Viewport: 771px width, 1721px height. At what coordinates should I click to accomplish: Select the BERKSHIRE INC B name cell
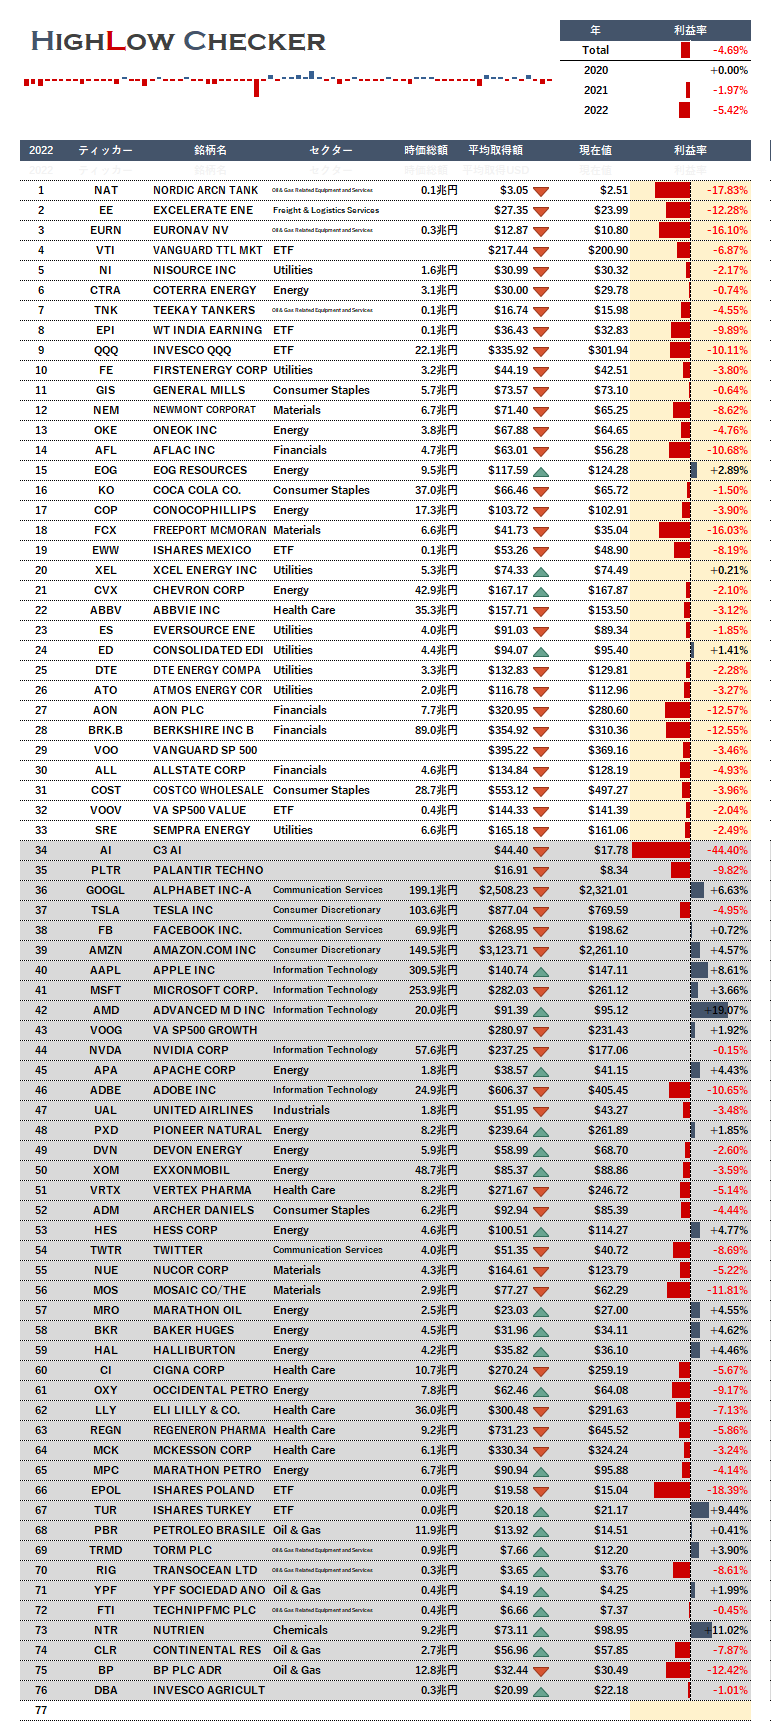204,730
